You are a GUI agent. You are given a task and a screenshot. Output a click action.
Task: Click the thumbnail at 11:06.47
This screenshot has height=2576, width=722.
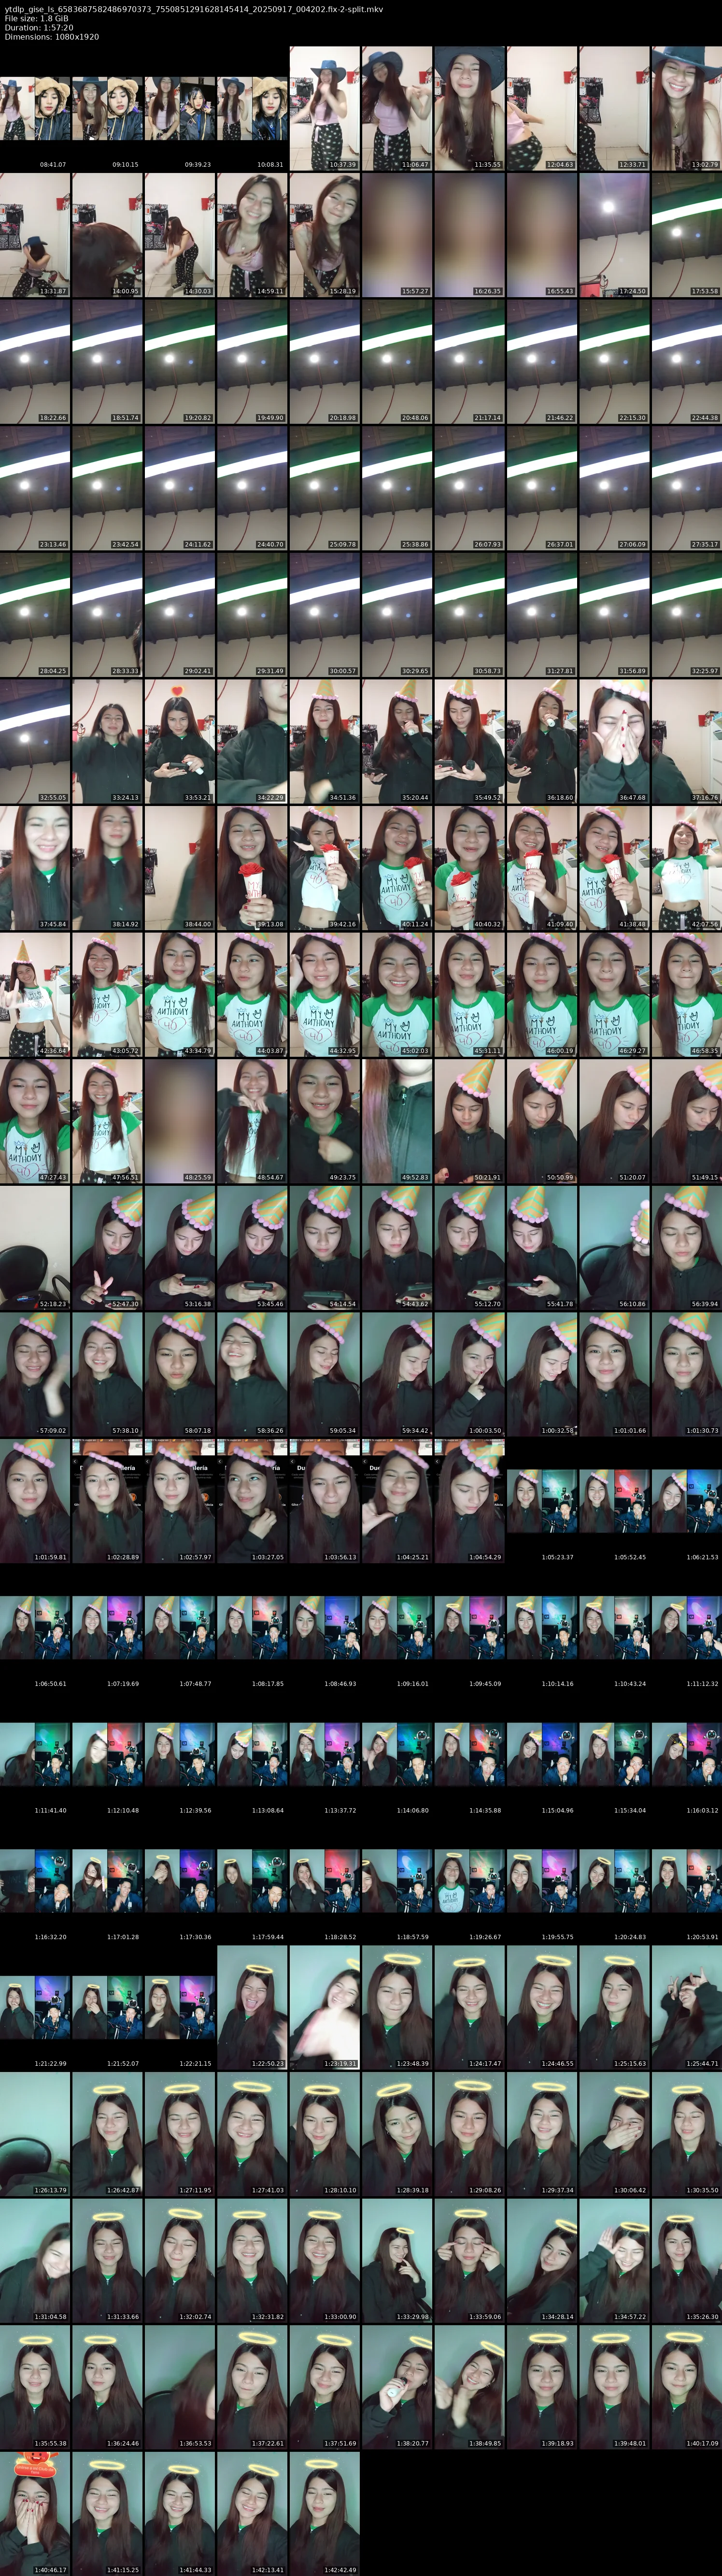coord(397,108)
